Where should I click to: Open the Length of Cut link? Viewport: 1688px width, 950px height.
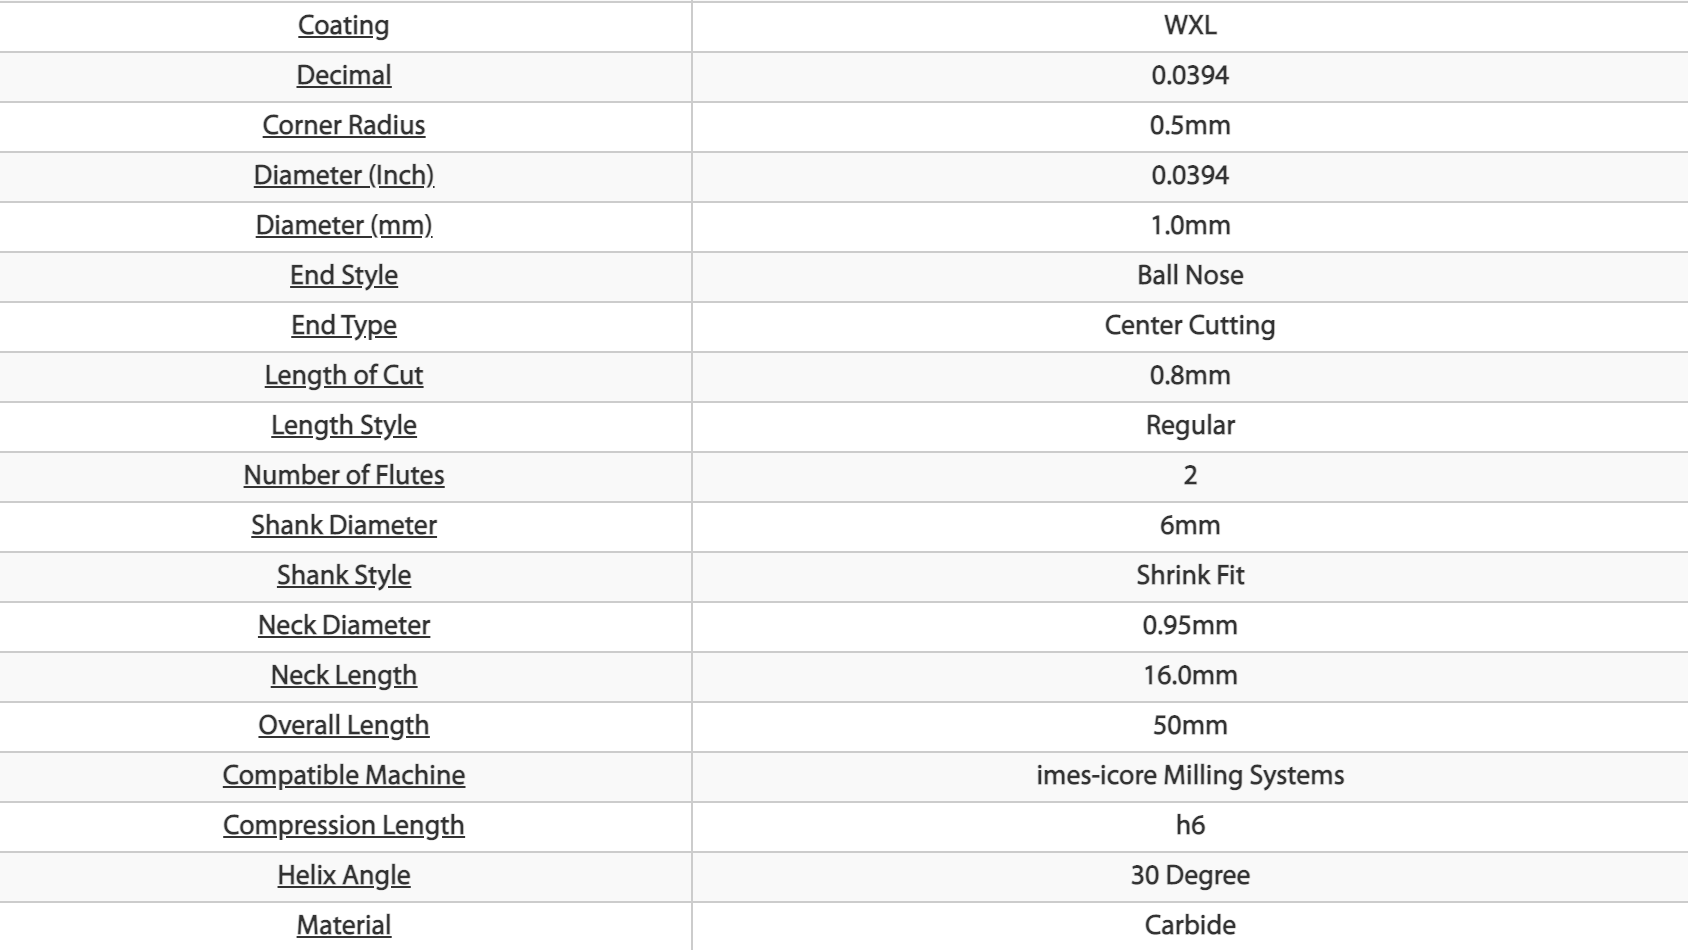click(x=343, y=376)
